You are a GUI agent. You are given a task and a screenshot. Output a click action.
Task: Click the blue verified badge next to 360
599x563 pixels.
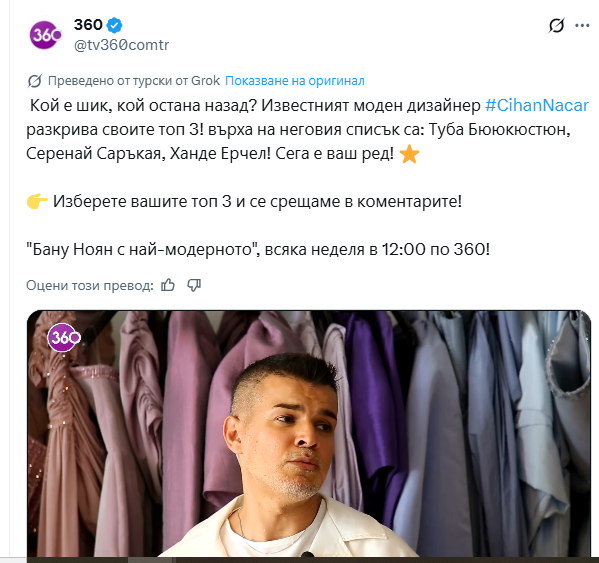click(x=114, y=25)
